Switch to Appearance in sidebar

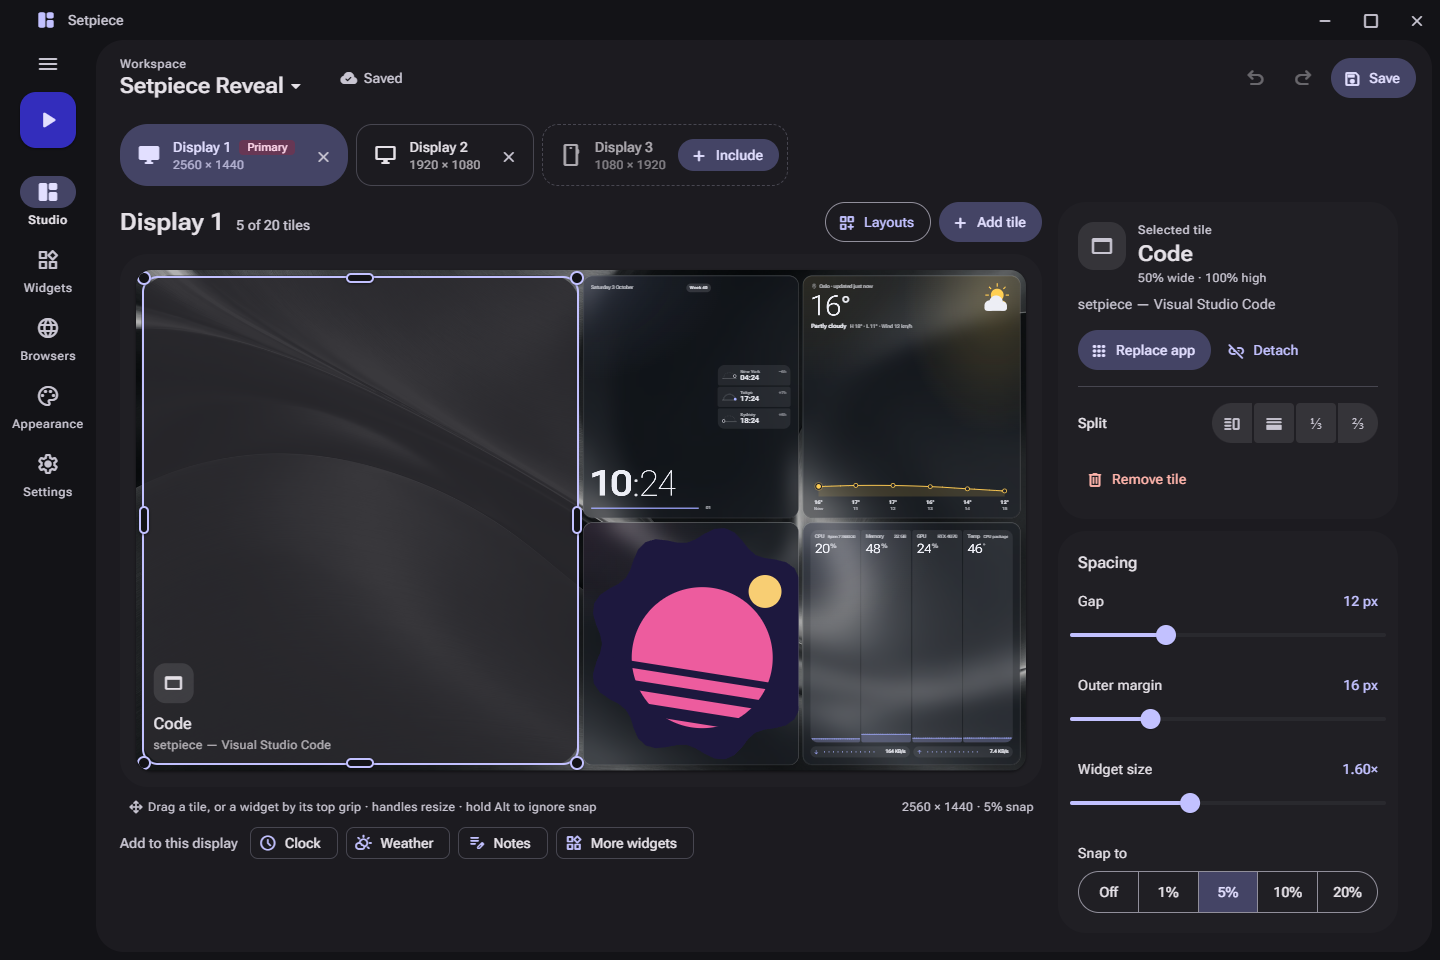pyautogui.click(x=48, y=407)
